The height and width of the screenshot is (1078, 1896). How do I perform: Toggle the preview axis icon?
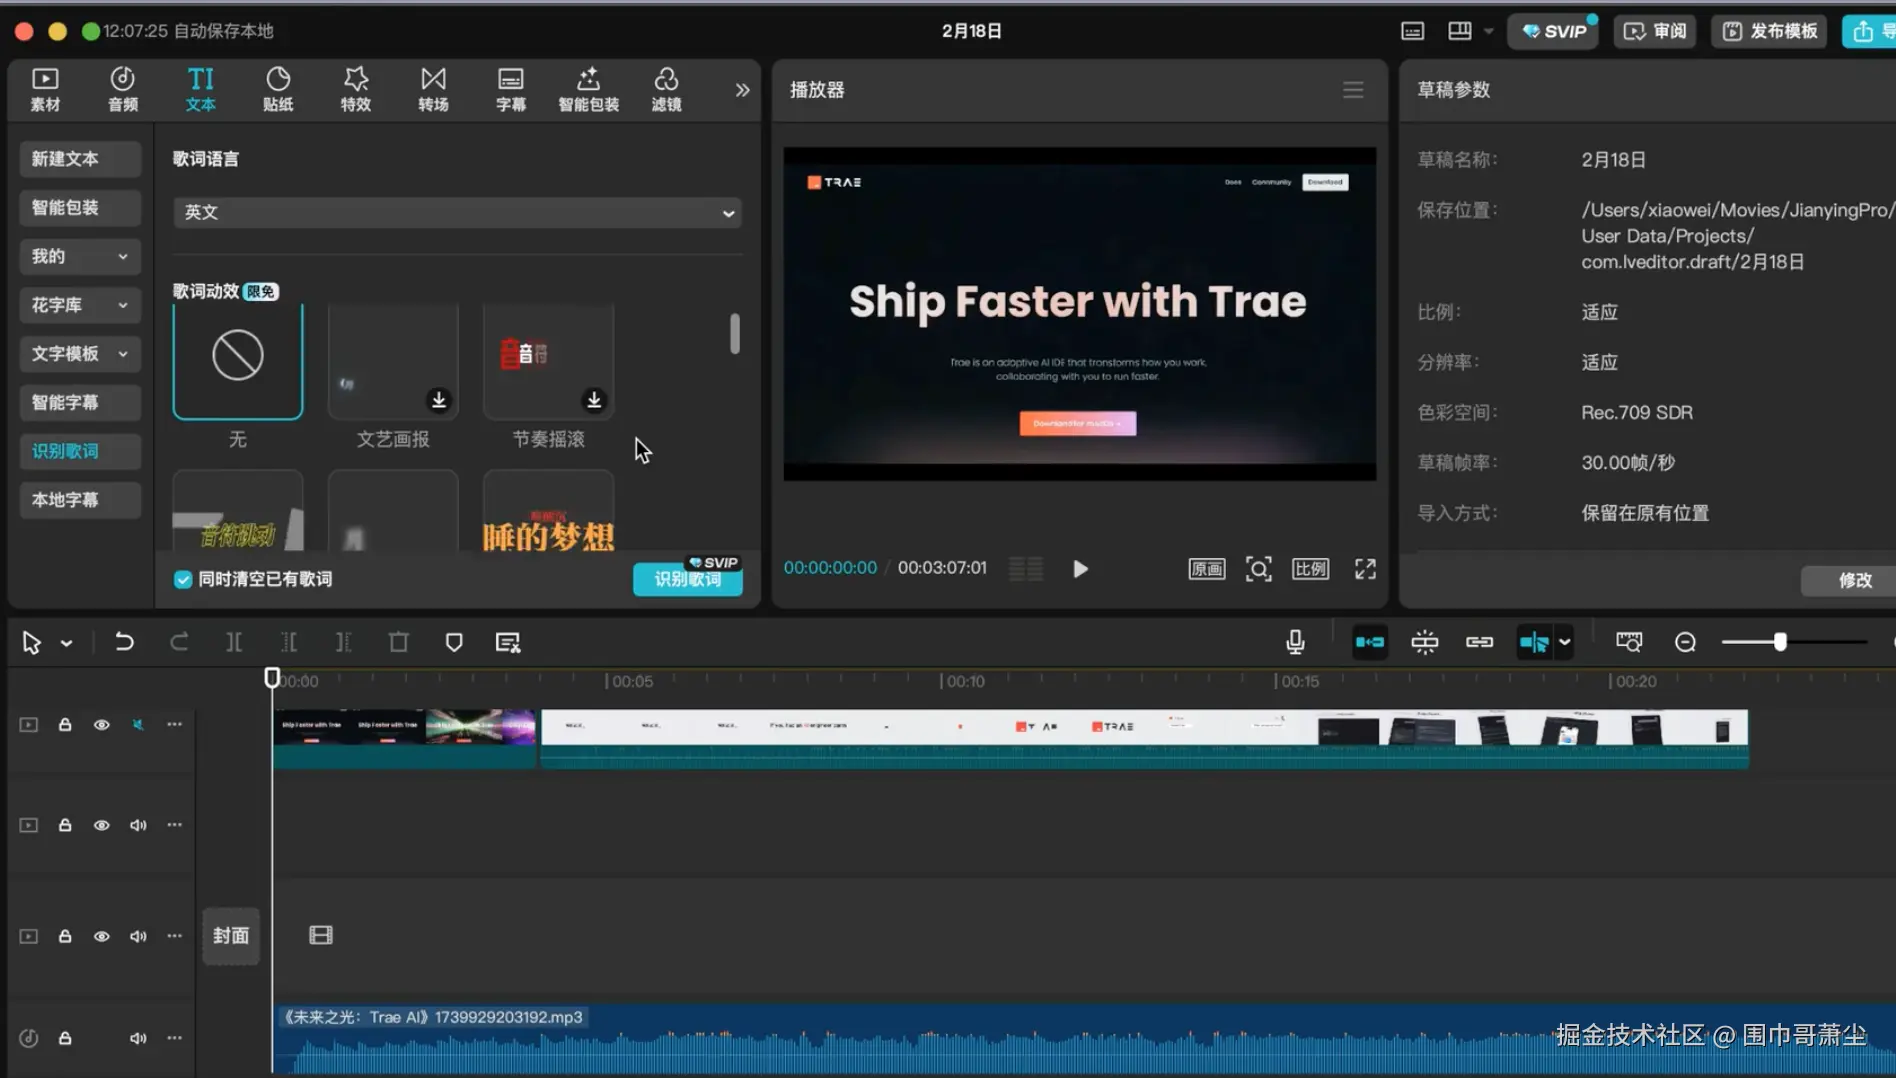[x=1533, y=642]
